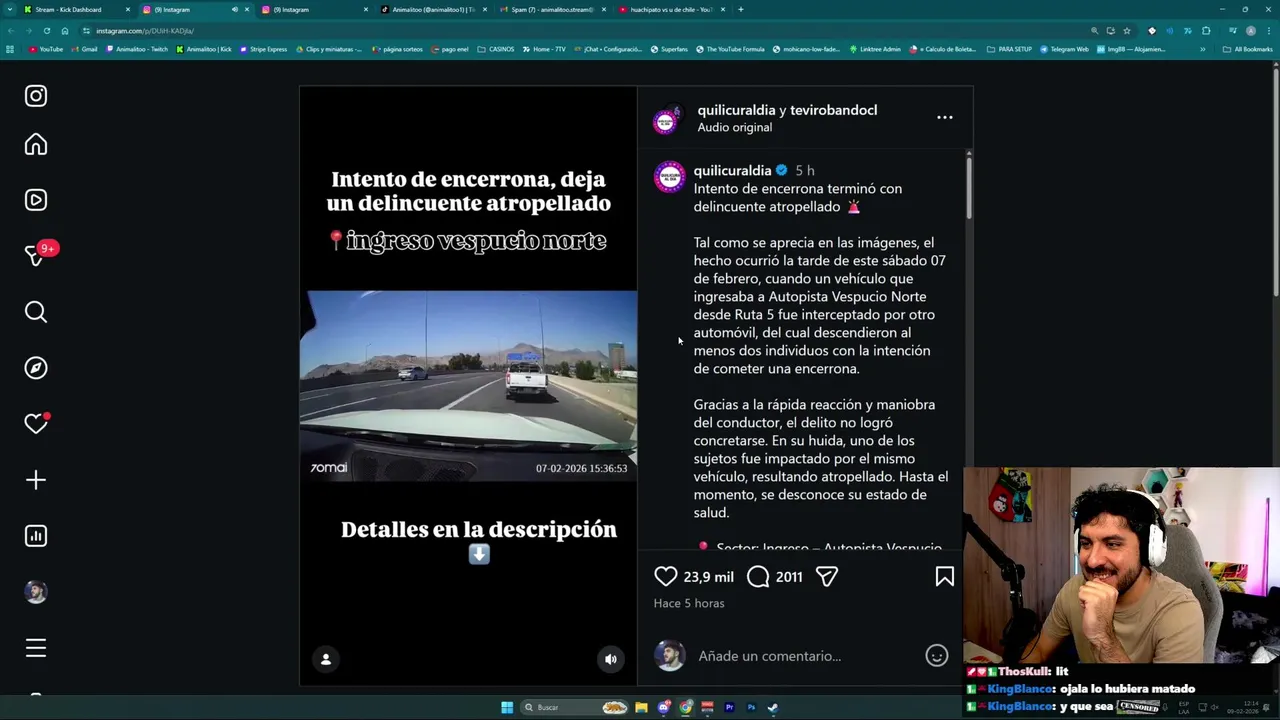Open Gmail bookmark in bookmarks bar
1280x720 pixels.
click(x=84, y=49)
